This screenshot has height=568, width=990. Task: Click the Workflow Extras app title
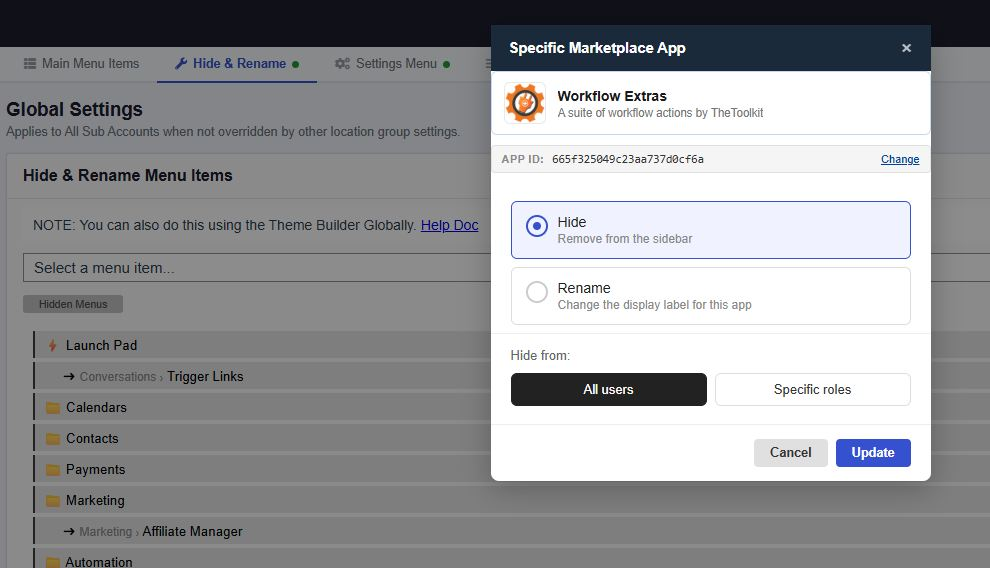(612, 96)
